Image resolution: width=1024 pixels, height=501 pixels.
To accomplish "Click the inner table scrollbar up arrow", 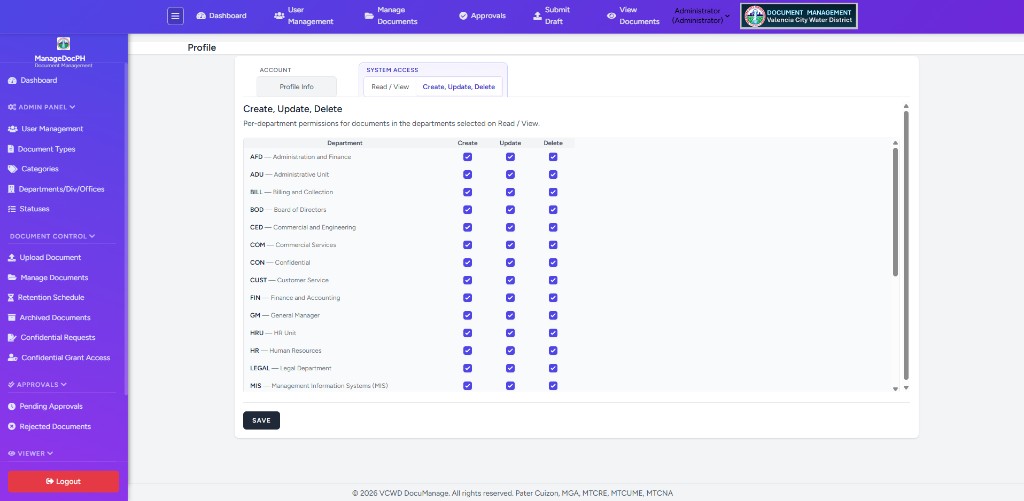I will tap(895, 142).
